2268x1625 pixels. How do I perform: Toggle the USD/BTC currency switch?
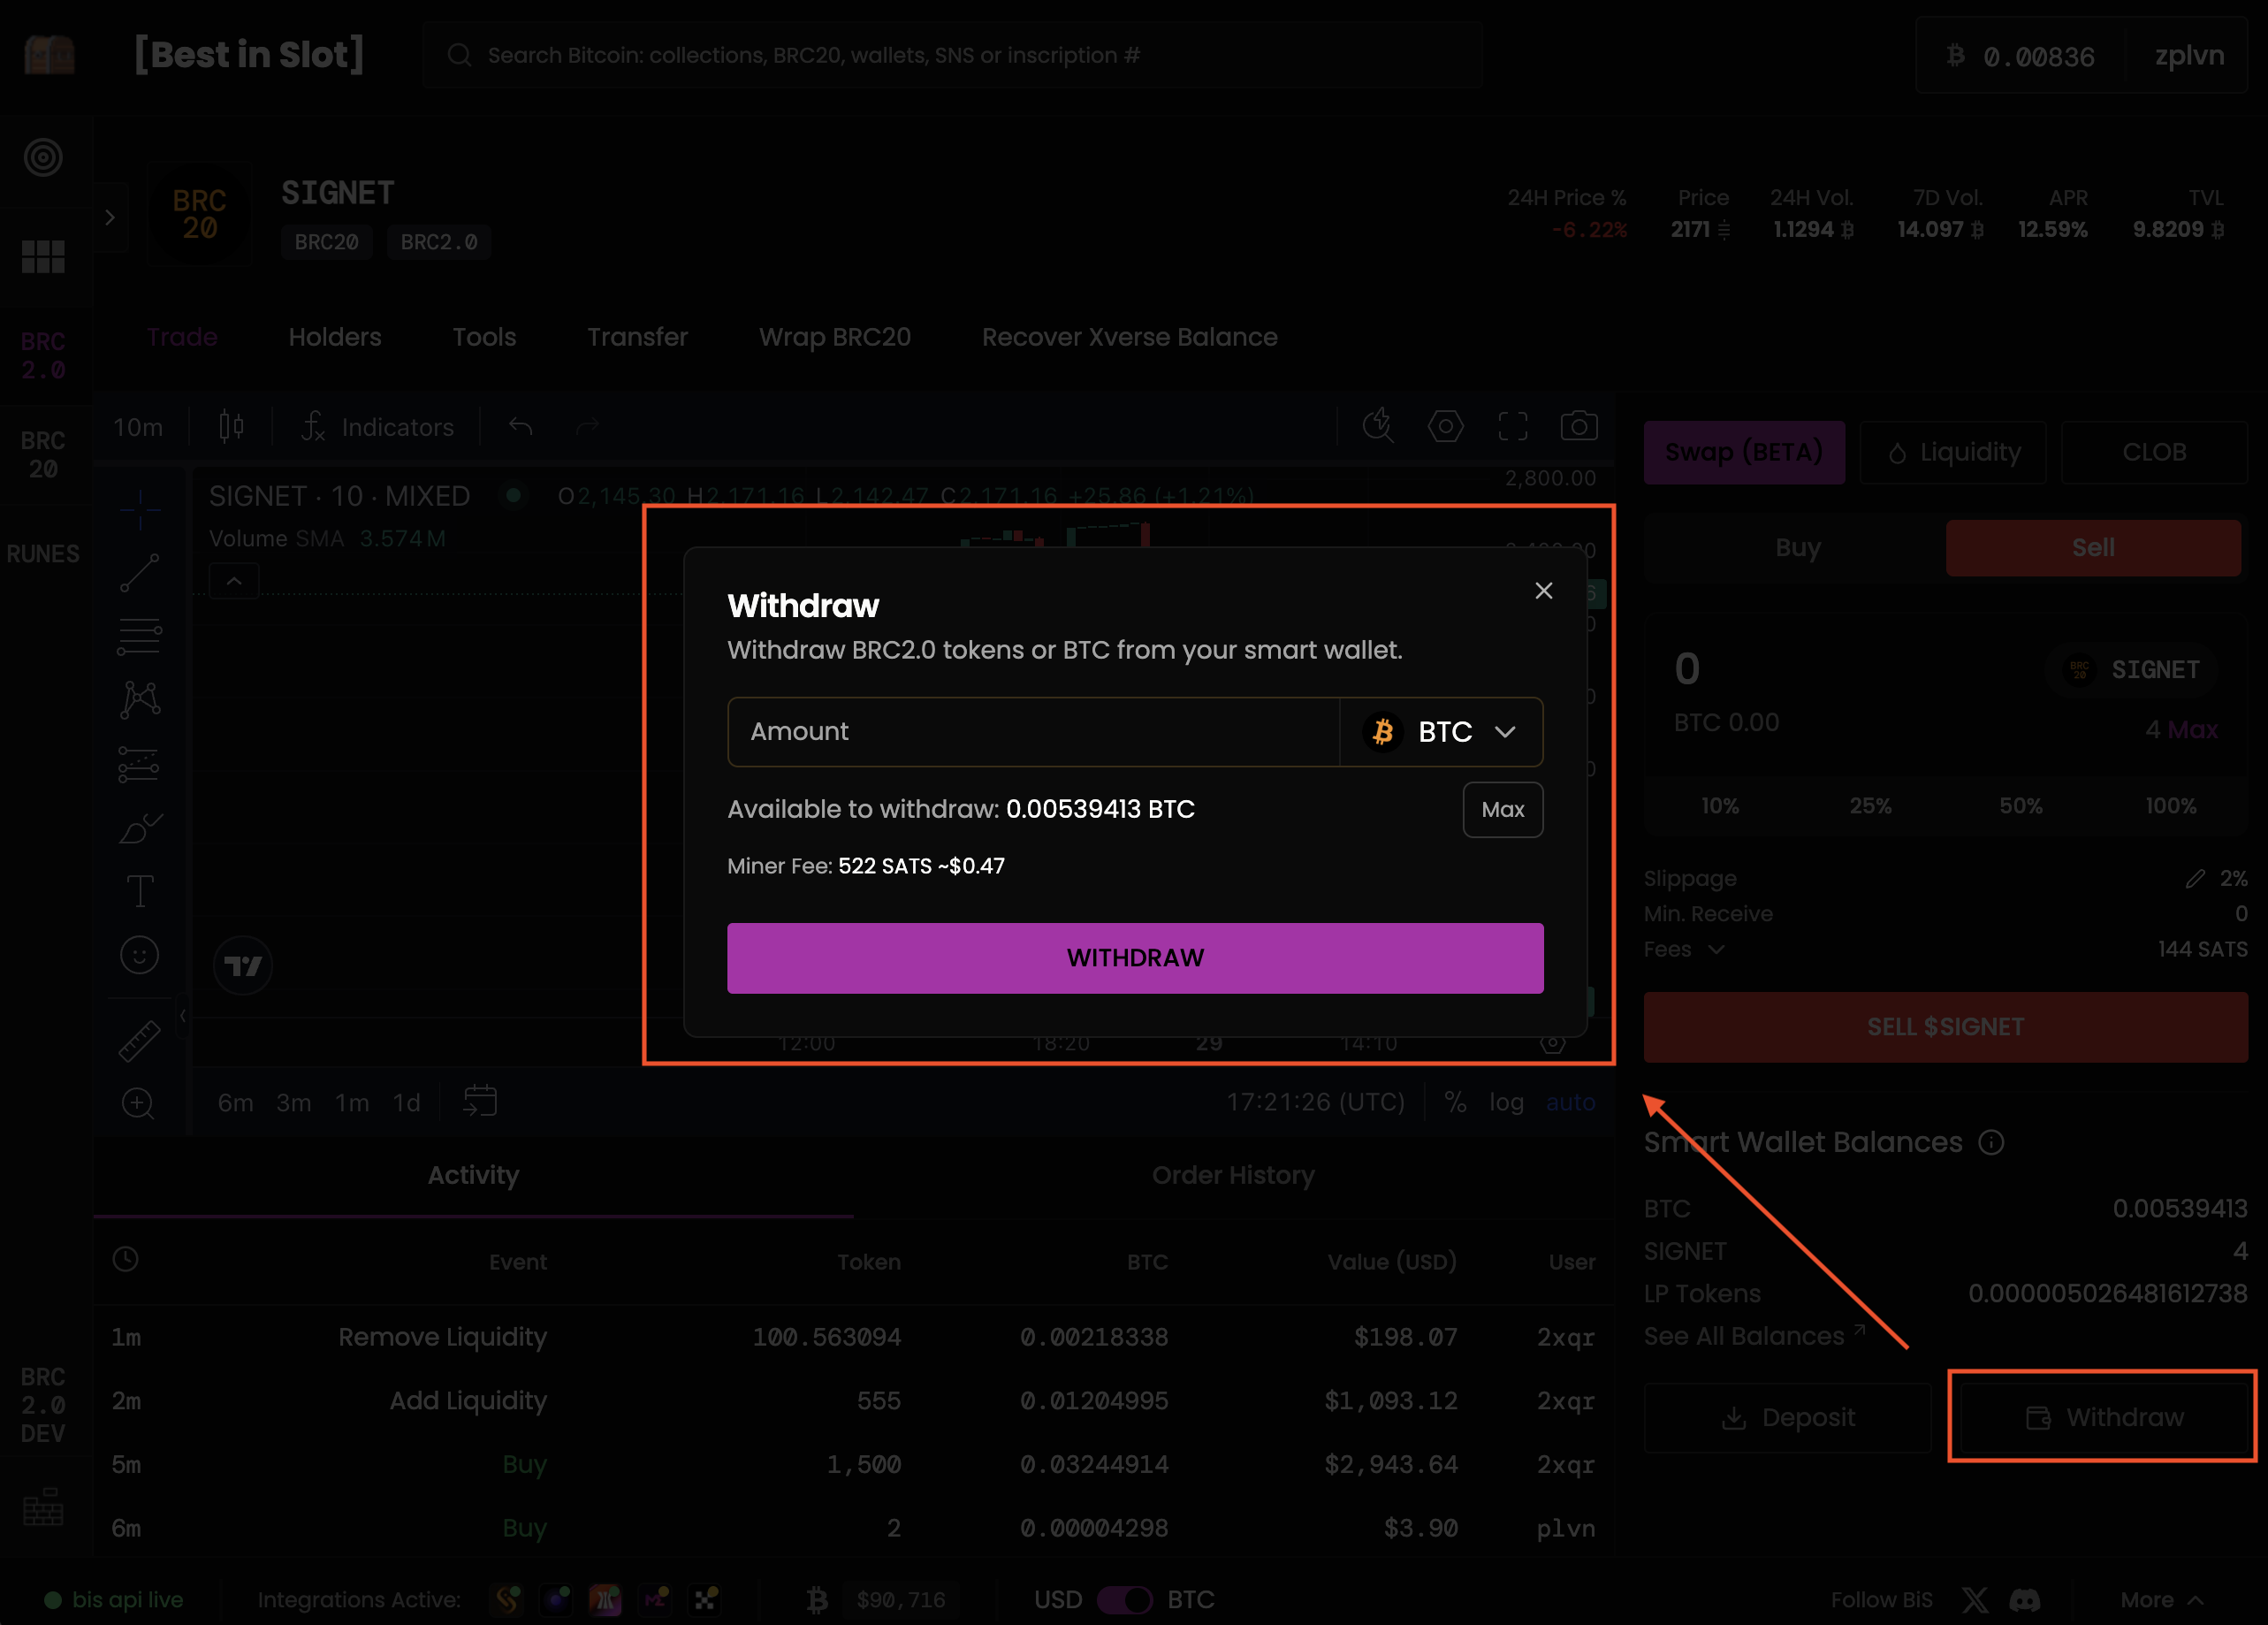pyautogui.click(x=1124, y=1600)
